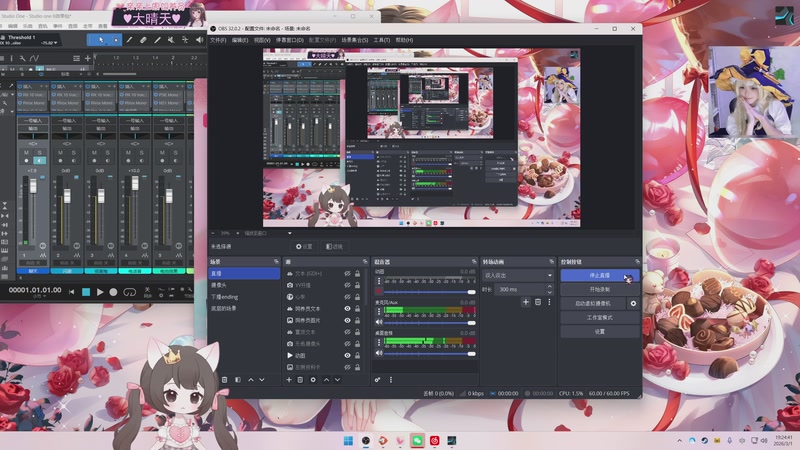The width and height of the screenshot is (800, 450).
Task: Add a transition with the plus icon
Action: (x=526, y=302)
